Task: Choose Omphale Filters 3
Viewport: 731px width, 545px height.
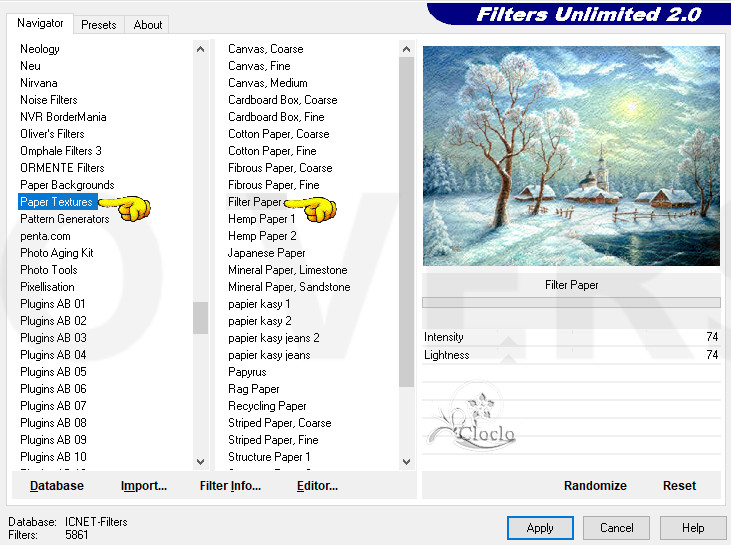Action: (x=61, y=151)
